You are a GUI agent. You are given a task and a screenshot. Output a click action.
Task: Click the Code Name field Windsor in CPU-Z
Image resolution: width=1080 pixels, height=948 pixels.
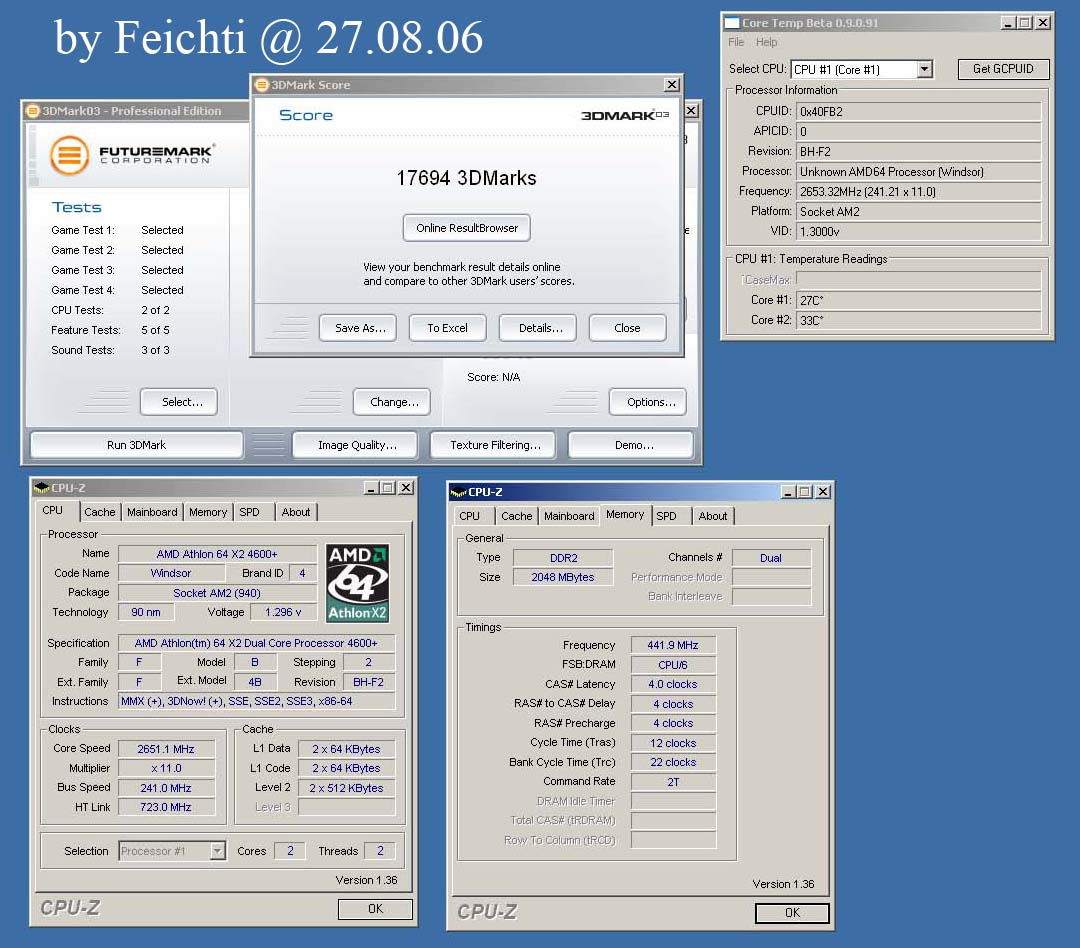171,573
